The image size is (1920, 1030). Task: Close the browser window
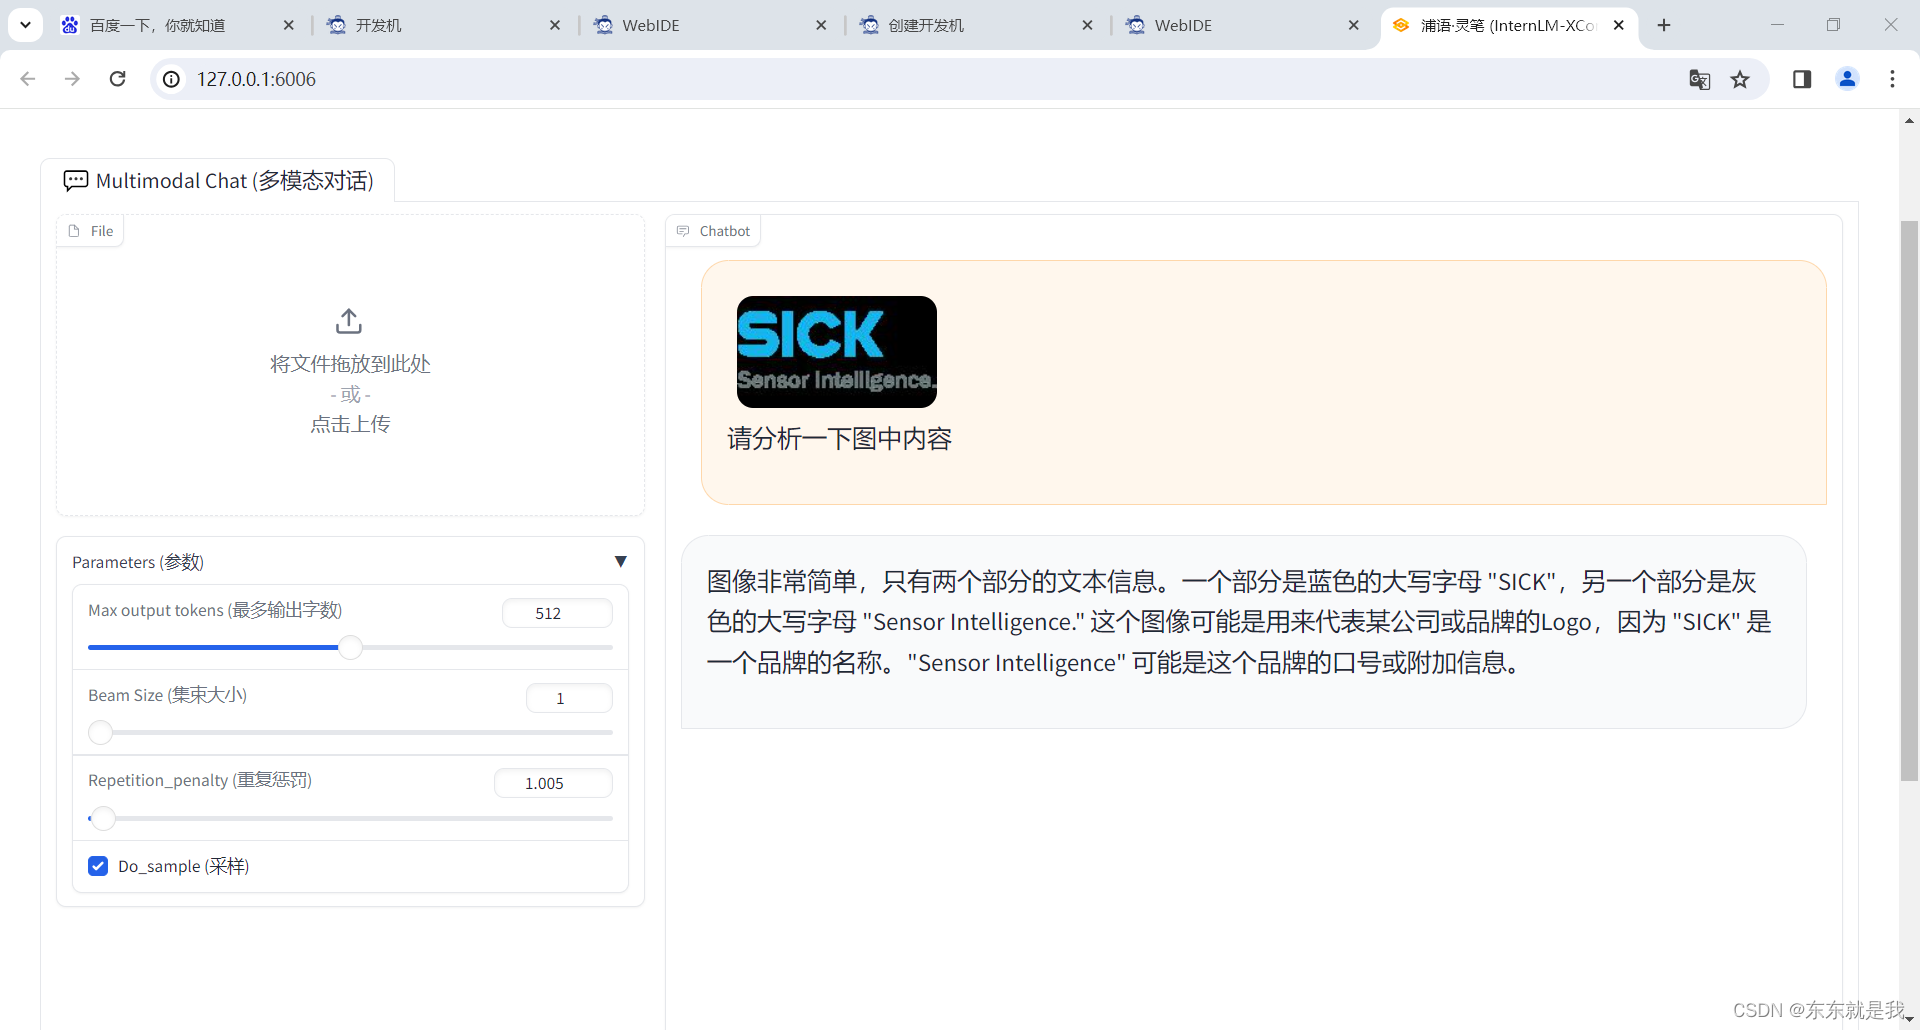[1890, 25]
